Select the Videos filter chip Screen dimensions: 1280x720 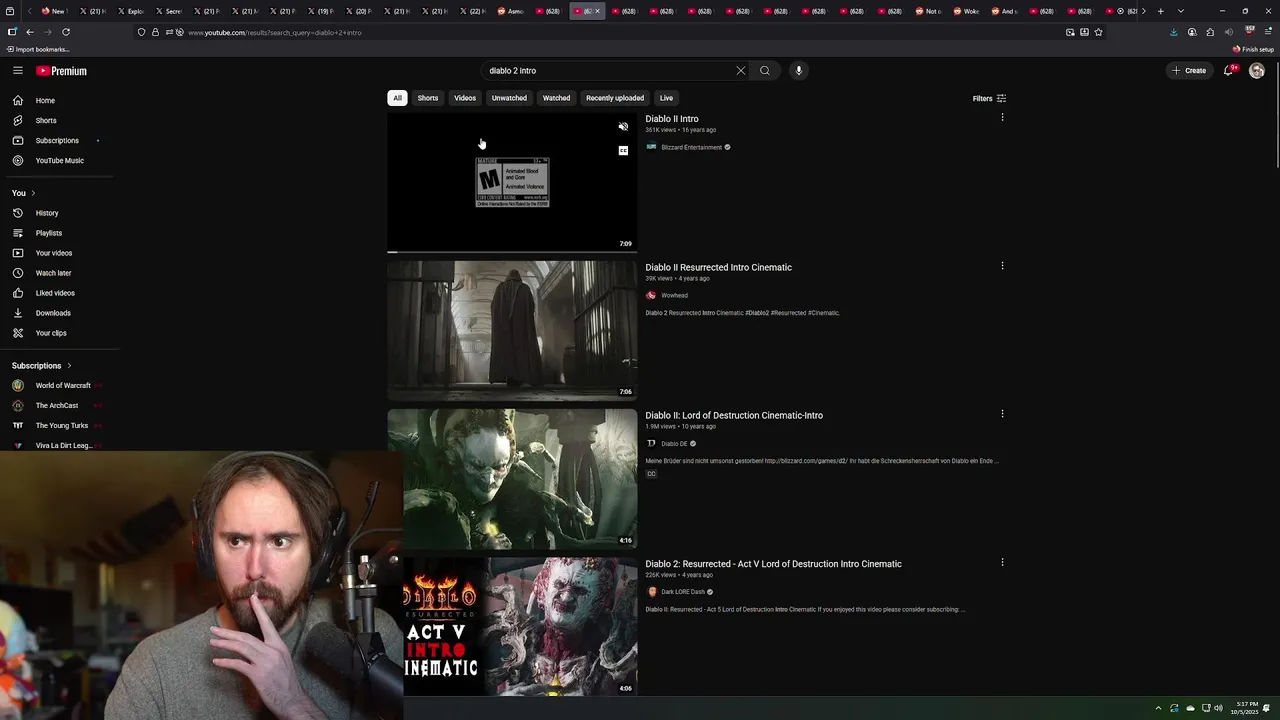point(465,98)
